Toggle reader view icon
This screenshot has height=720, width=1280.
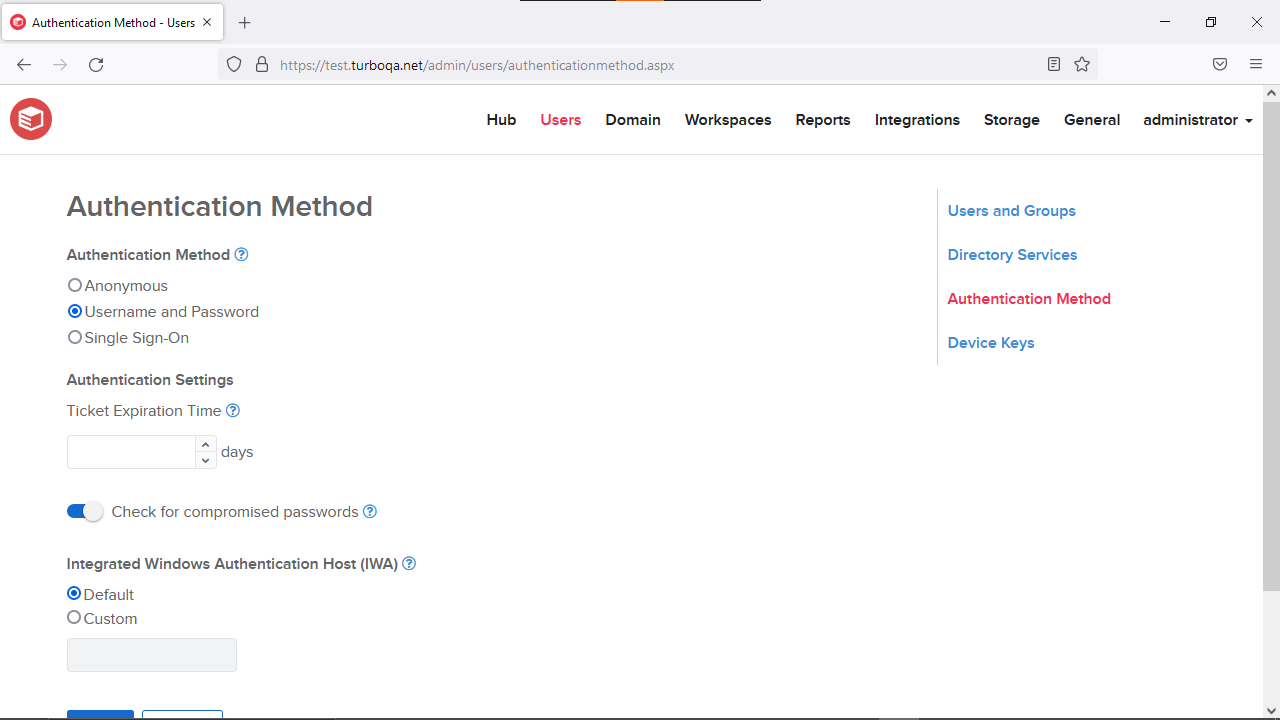pyautogui.click(x=1054, y=65)
